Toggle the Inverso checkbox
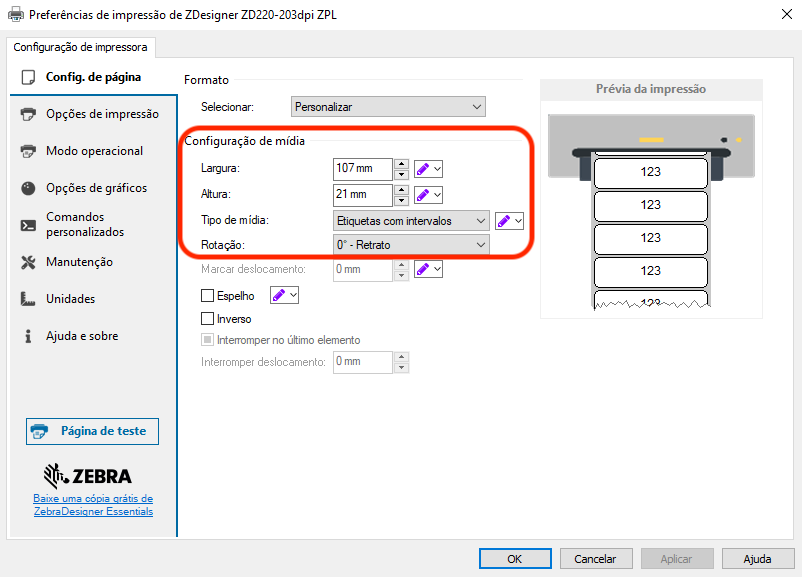The image size is (802, 577). point(208,319)
